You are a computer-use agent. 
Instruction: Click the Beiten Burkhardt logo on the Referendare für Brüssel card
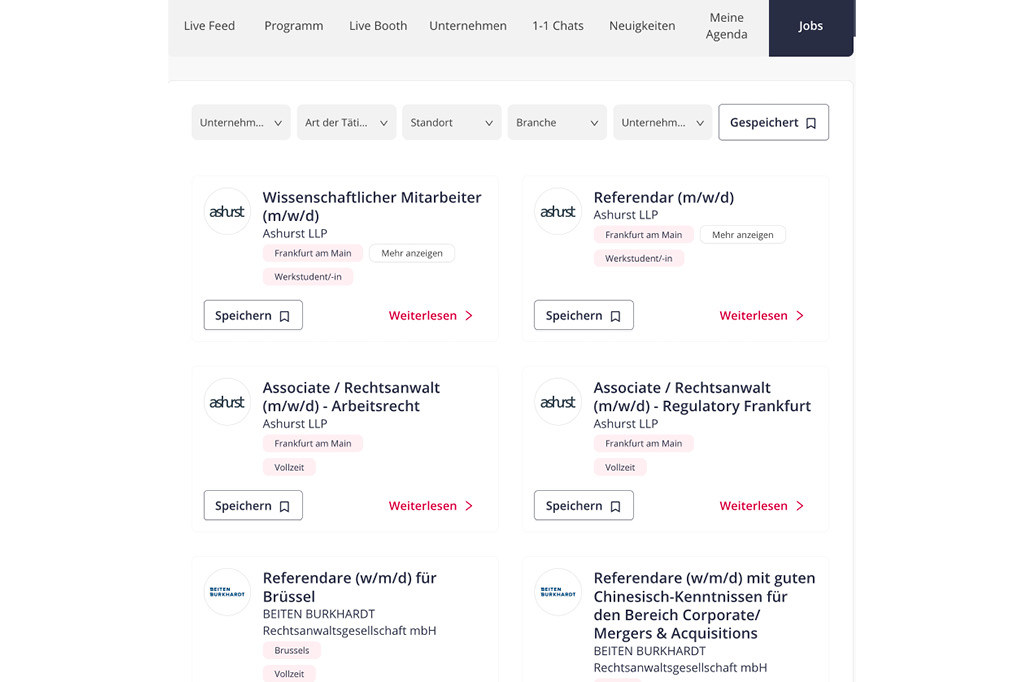[227, 592]
